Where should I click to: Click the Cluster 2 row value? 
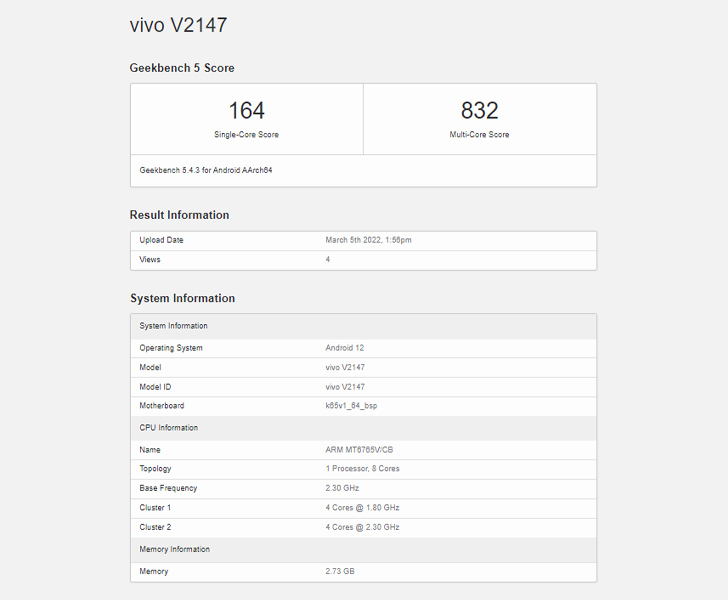(362, 527)
